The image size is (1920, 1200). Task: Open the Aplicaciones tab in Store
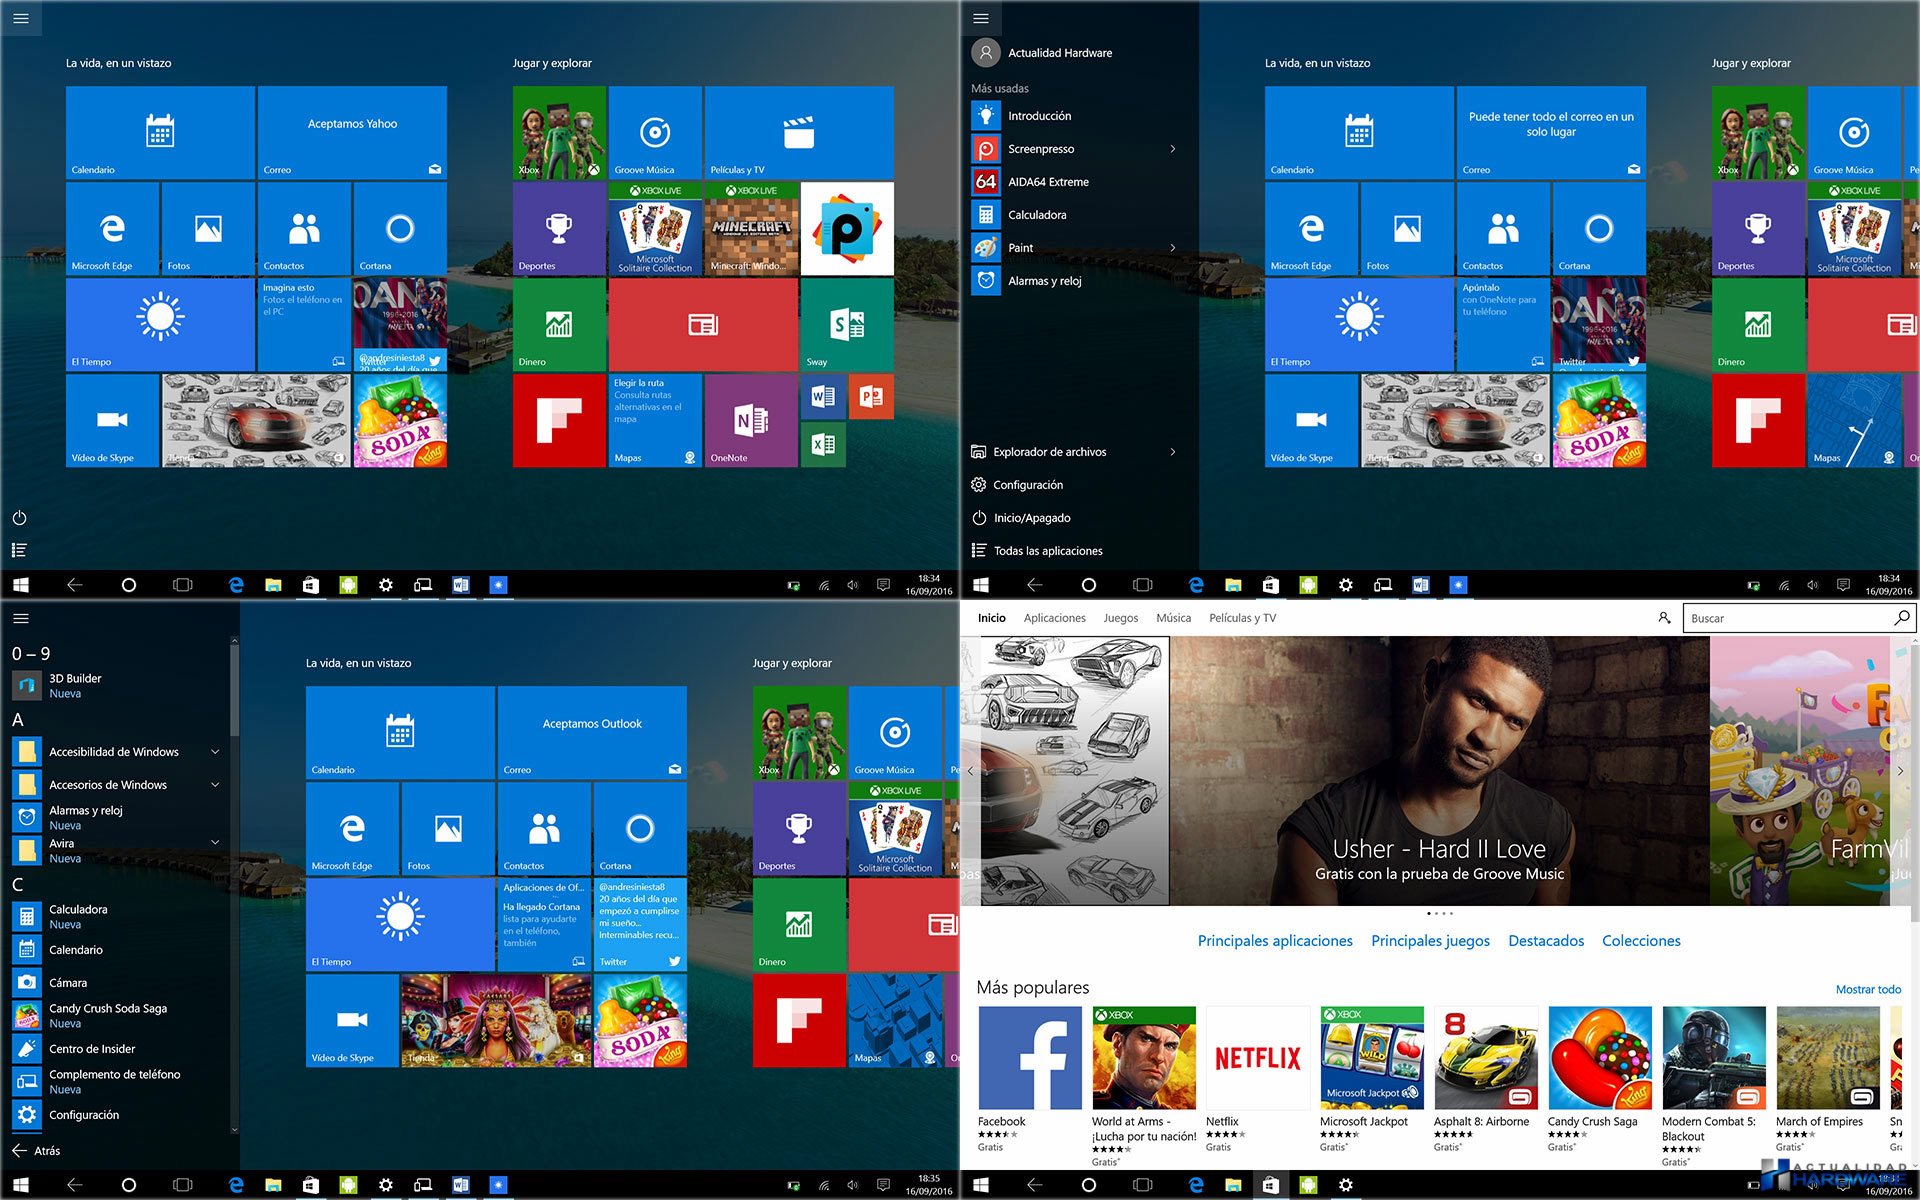coord(1054,618)
